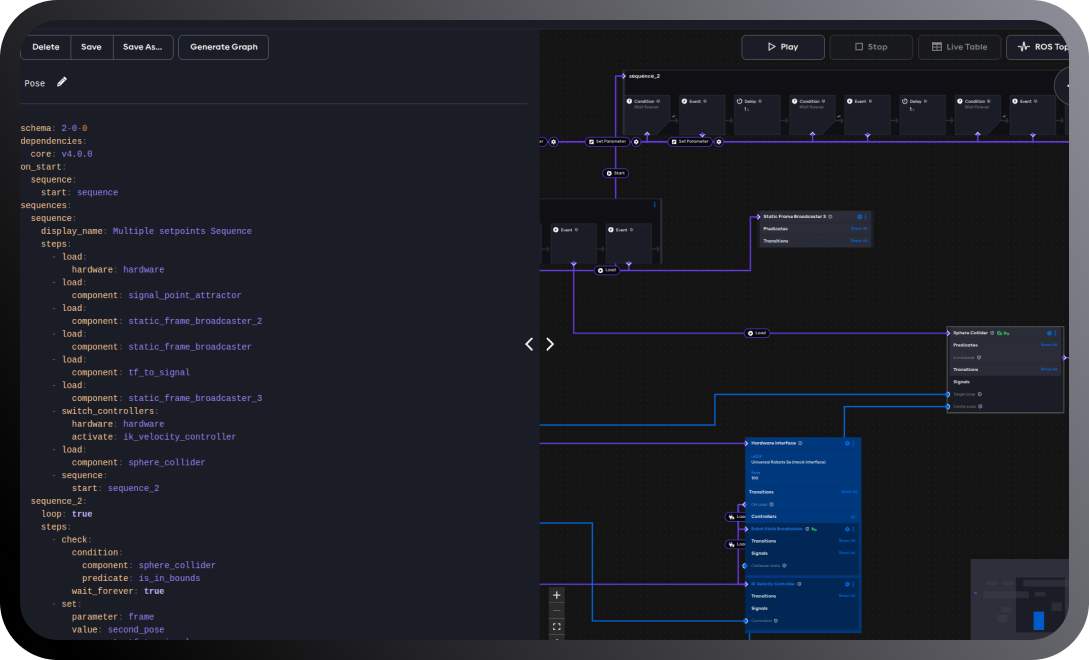The height and width of the screenshot is (660, 1089).
Task: Click the fit view icon in canvas controls
Action: coord(557,627)
